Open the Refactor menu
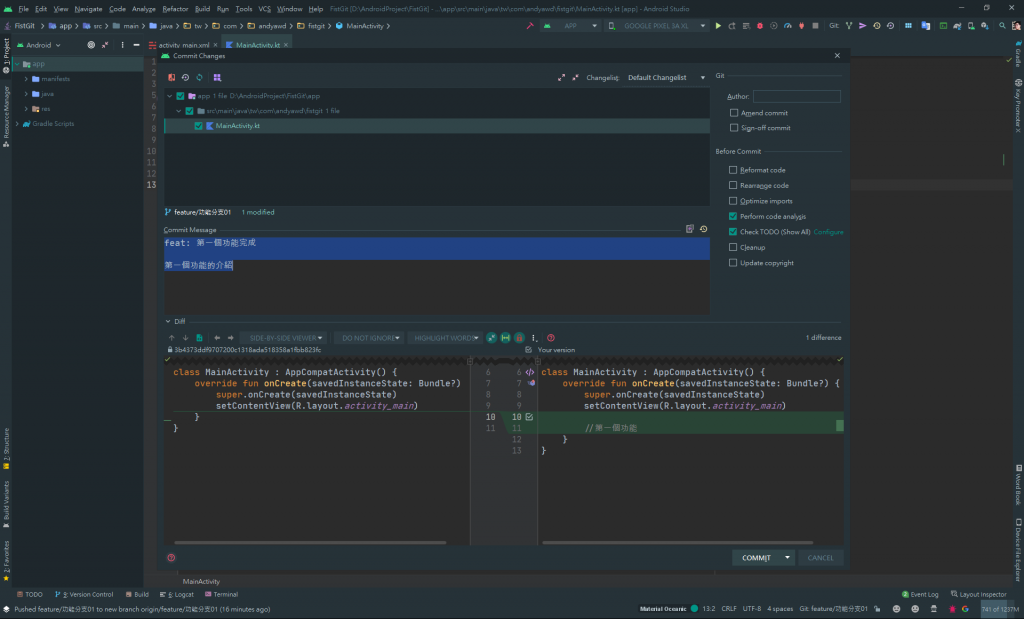 pos(175,8)
